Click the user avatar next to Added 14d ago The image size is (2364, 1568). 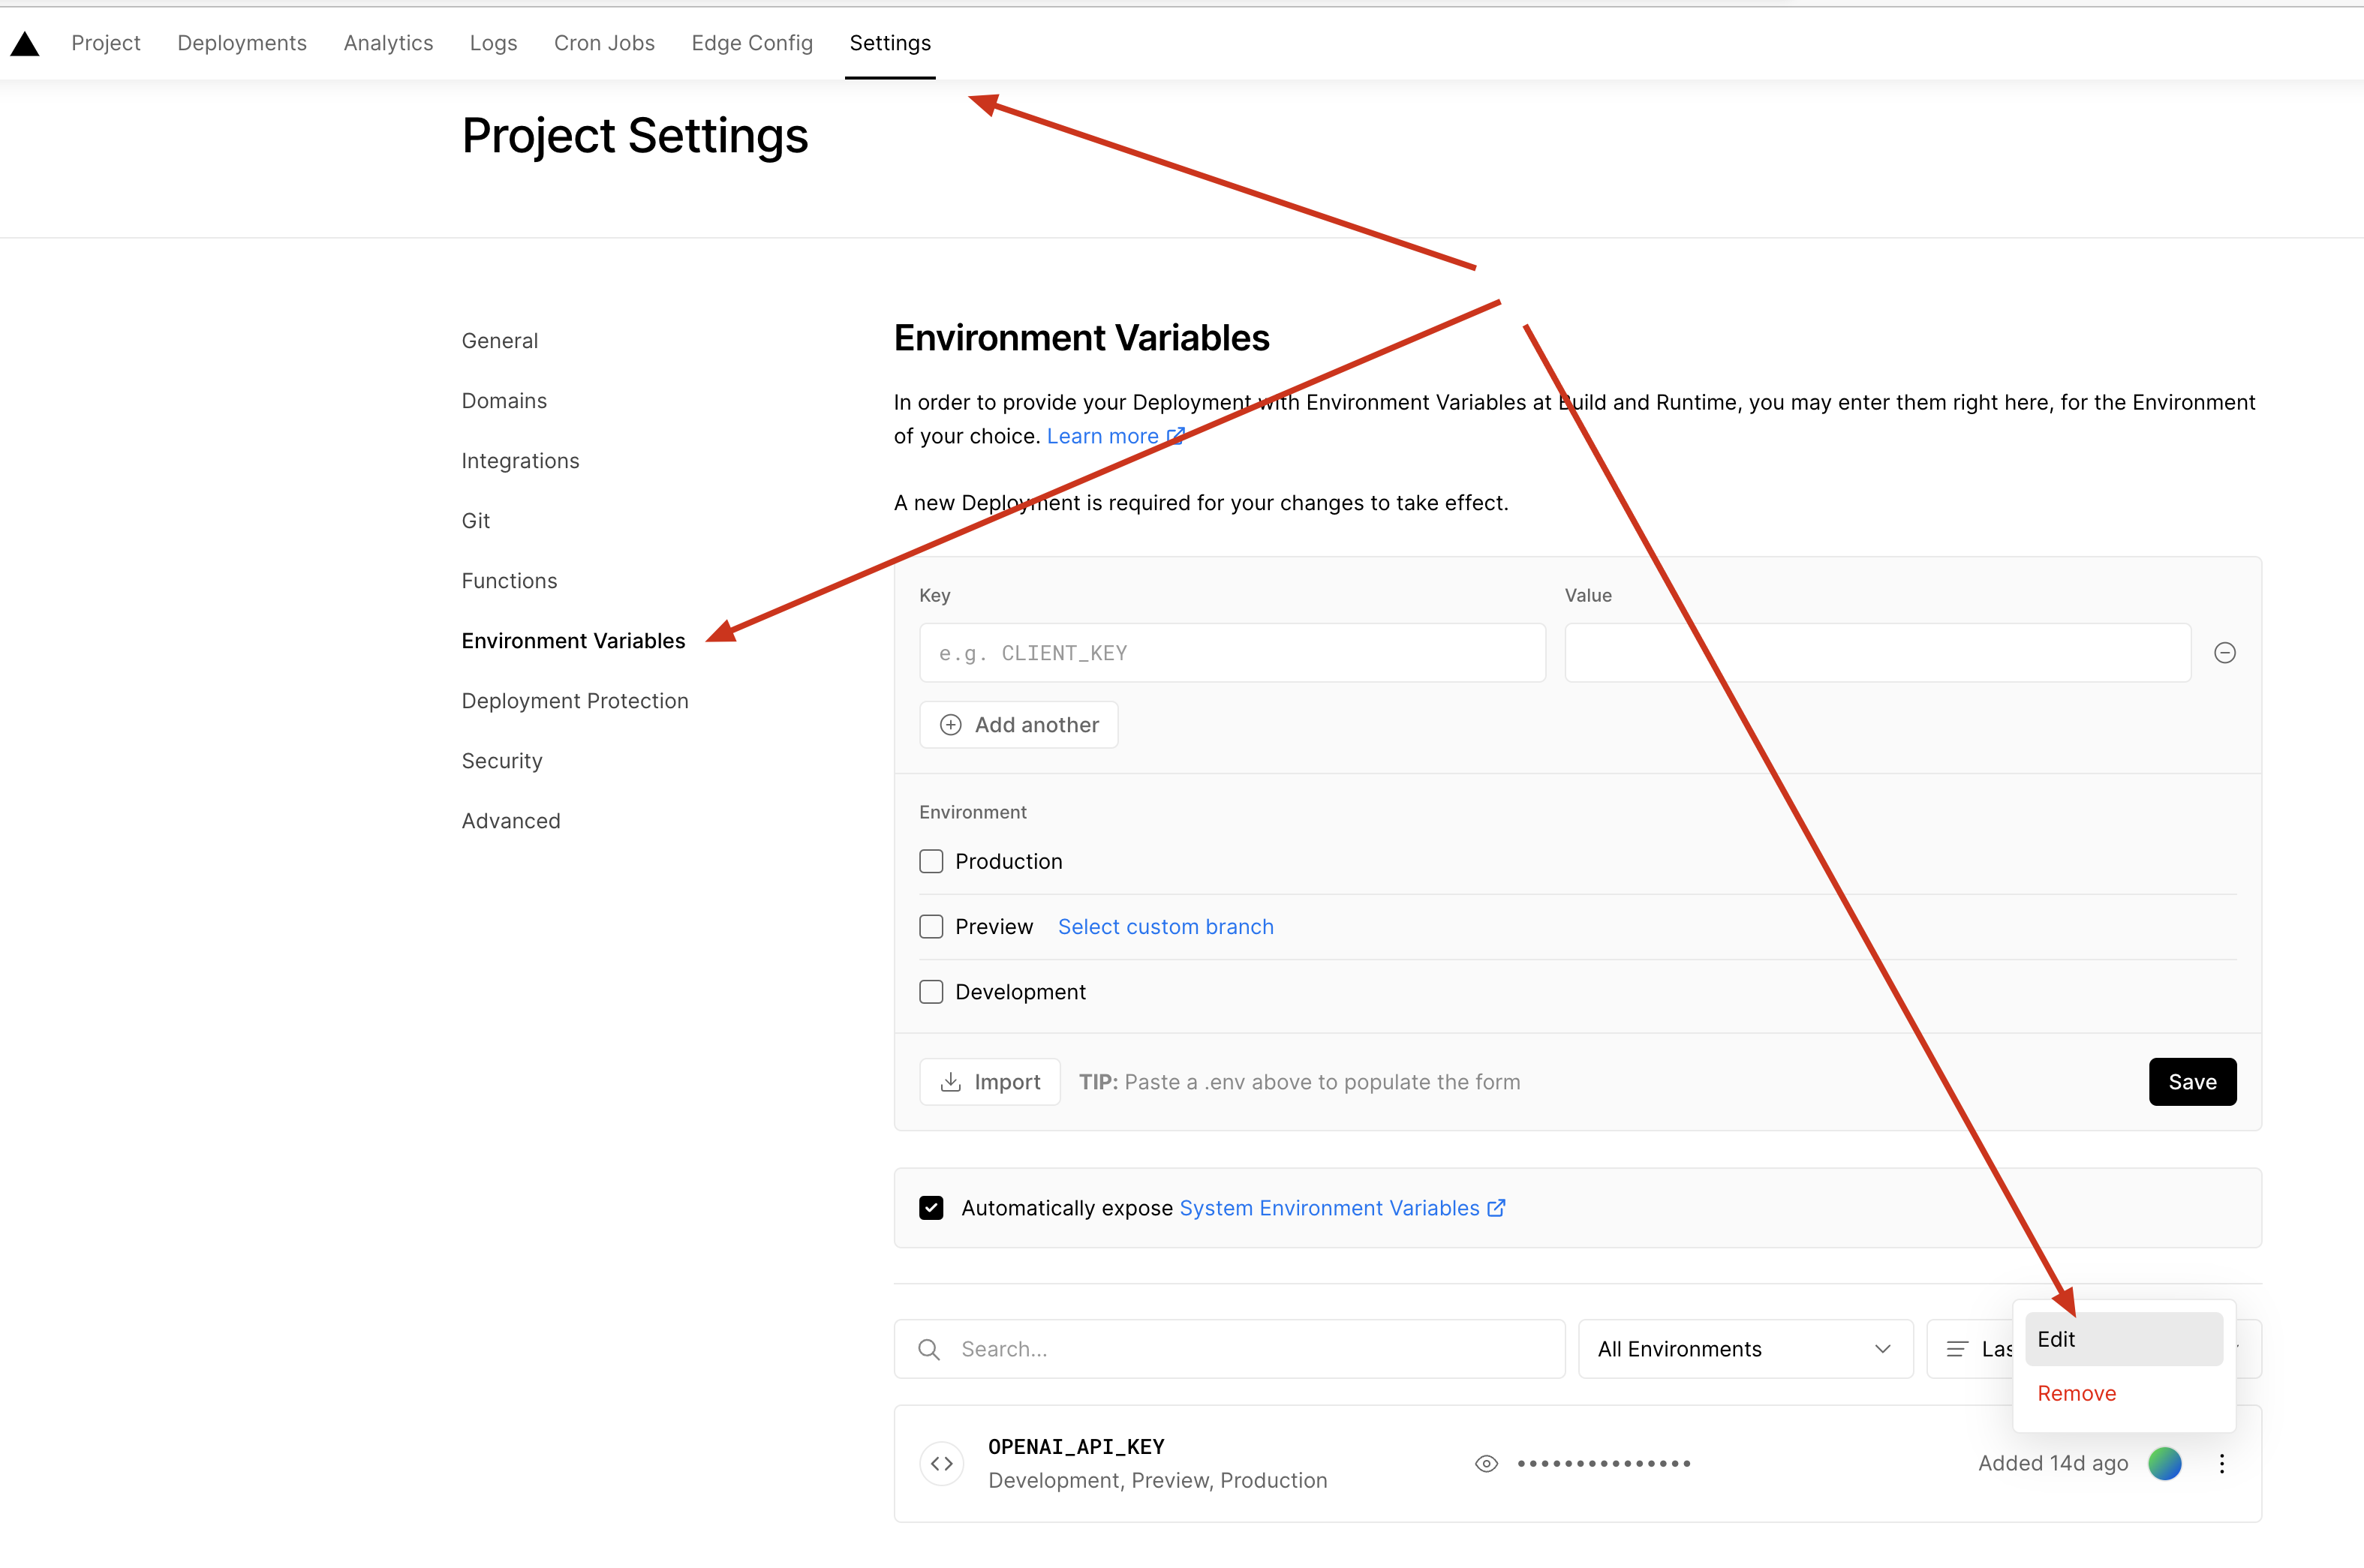[x=2164, y=1464]
